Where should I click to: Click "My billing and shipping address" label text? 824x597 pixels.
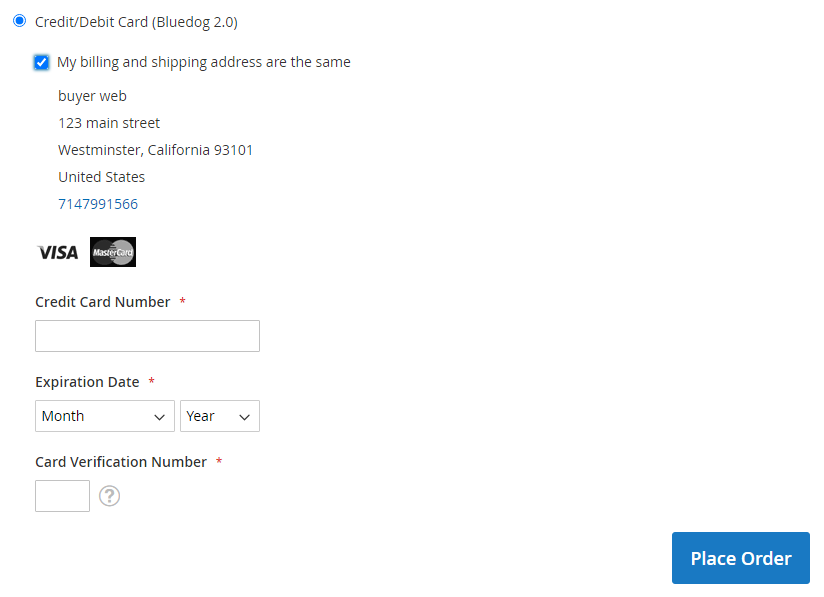[203, 62]
